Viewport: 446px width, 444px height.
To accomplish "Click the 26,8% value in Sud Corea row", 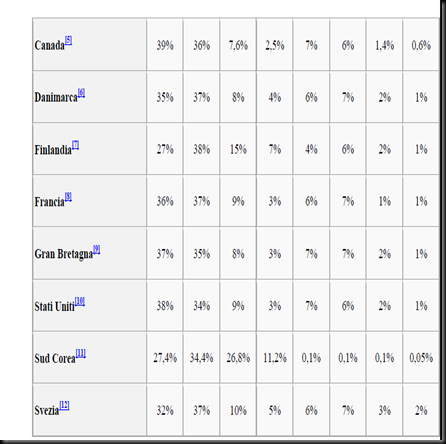I will click(238, 358).
